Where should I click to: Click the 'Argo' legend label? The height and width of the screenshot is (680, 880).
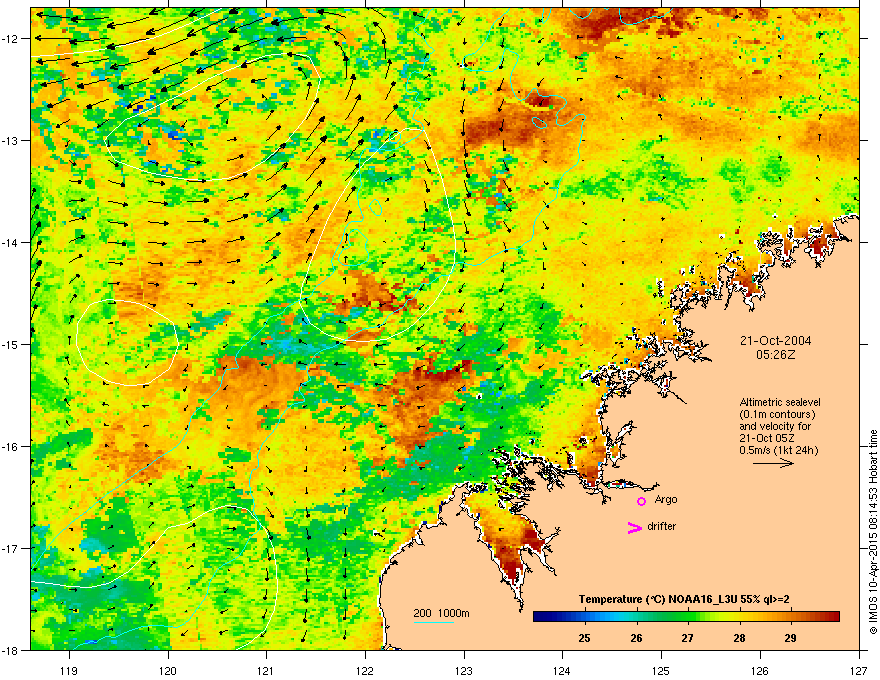(666, 500)
